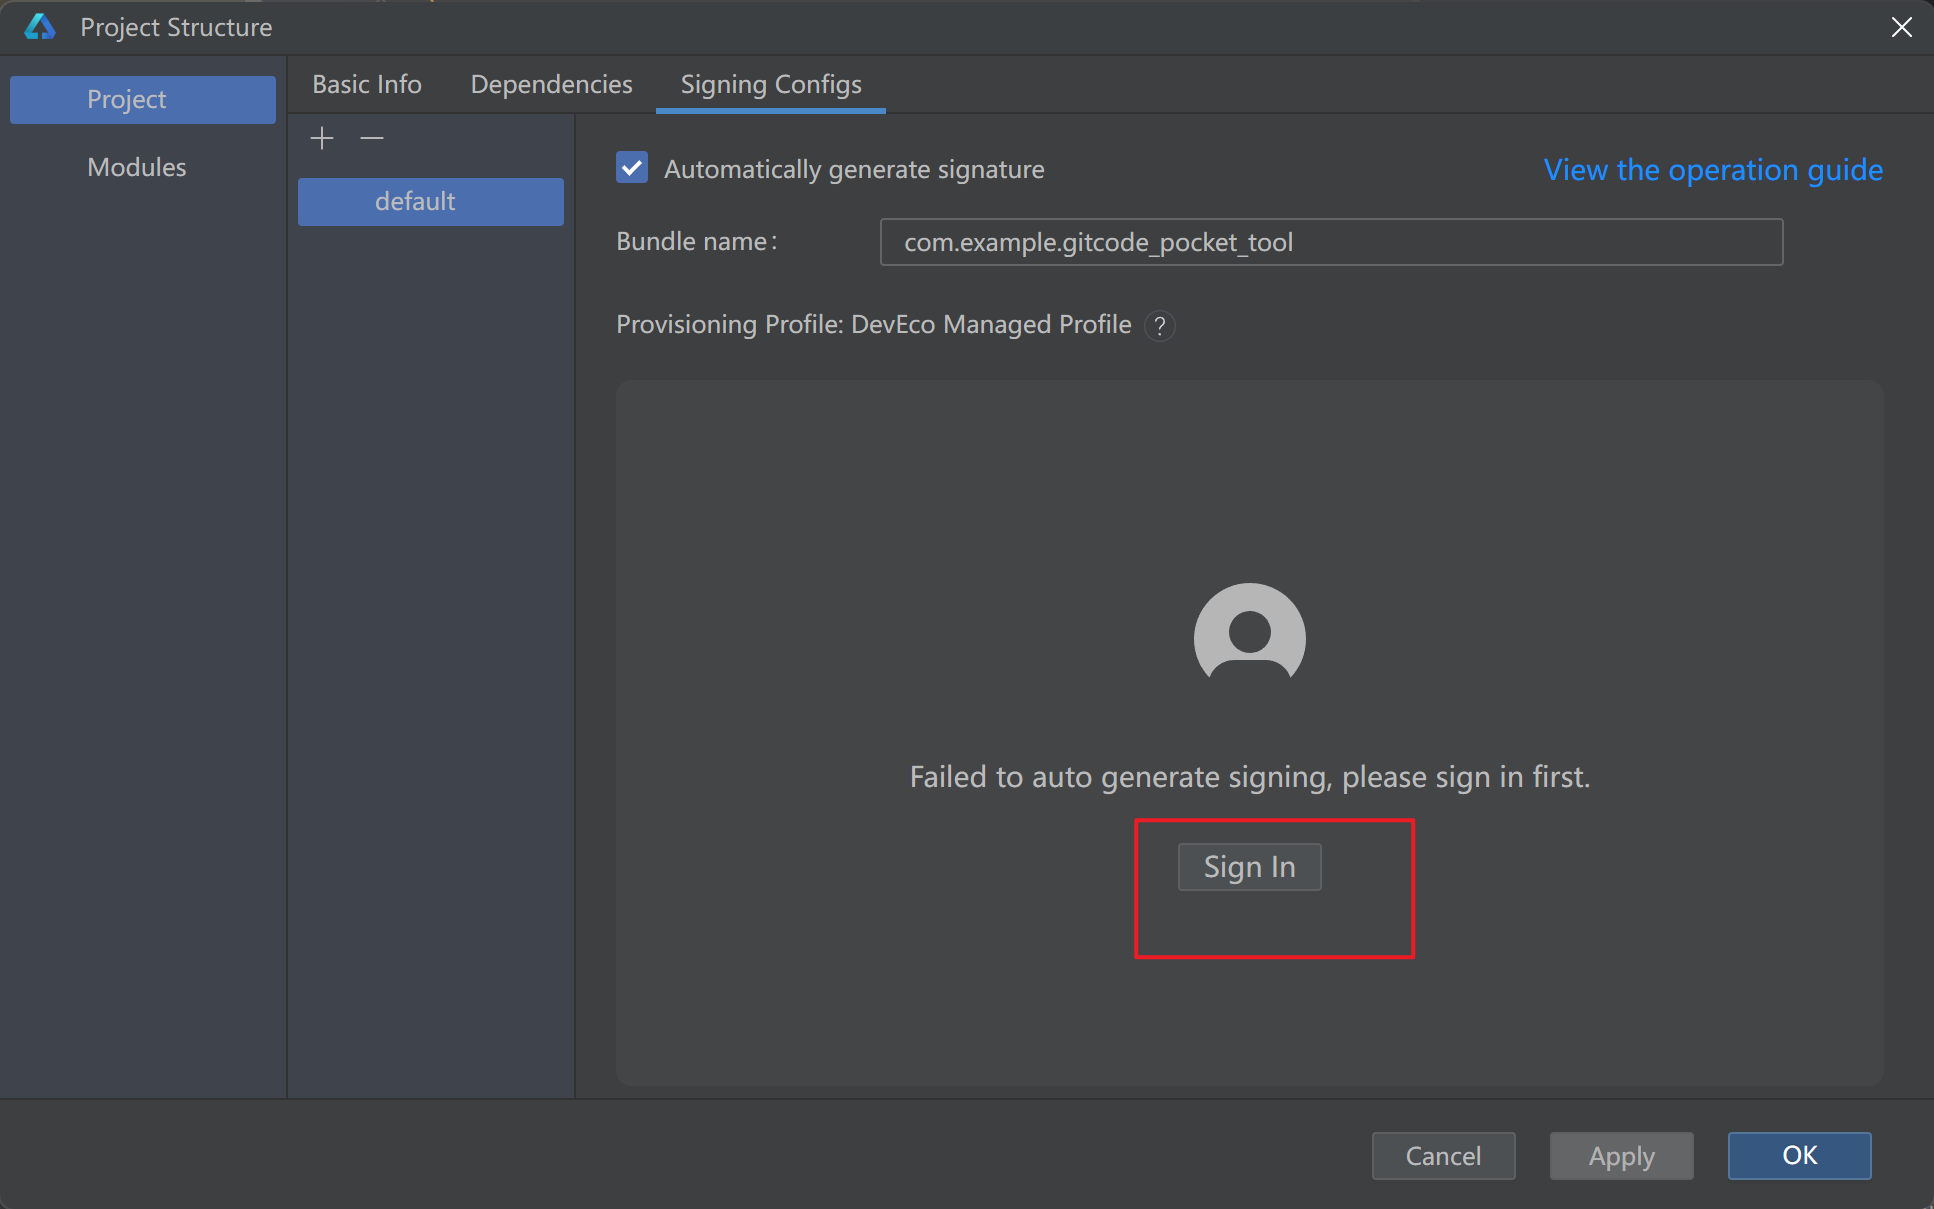Image resolution: width=1934 pixels, height=1209 pixels.
Task: Click the DevEco Studio logo icon
Action: coord(40,27)
